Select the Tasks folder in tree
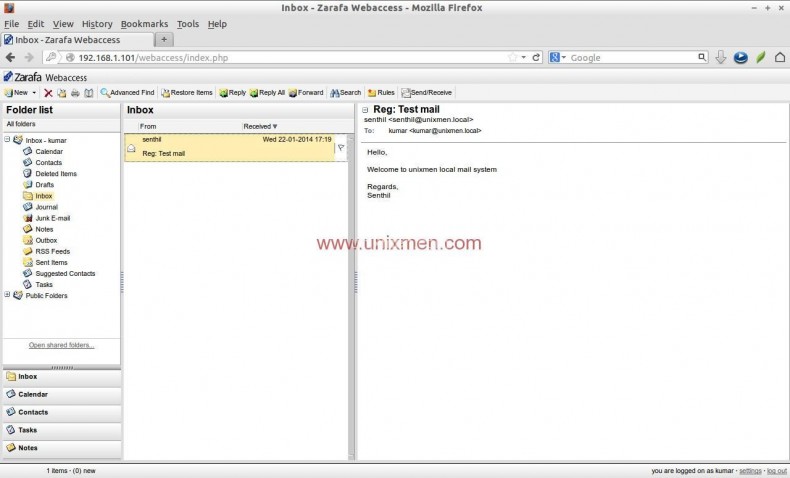The image size is (790, 478). (44, 285)
